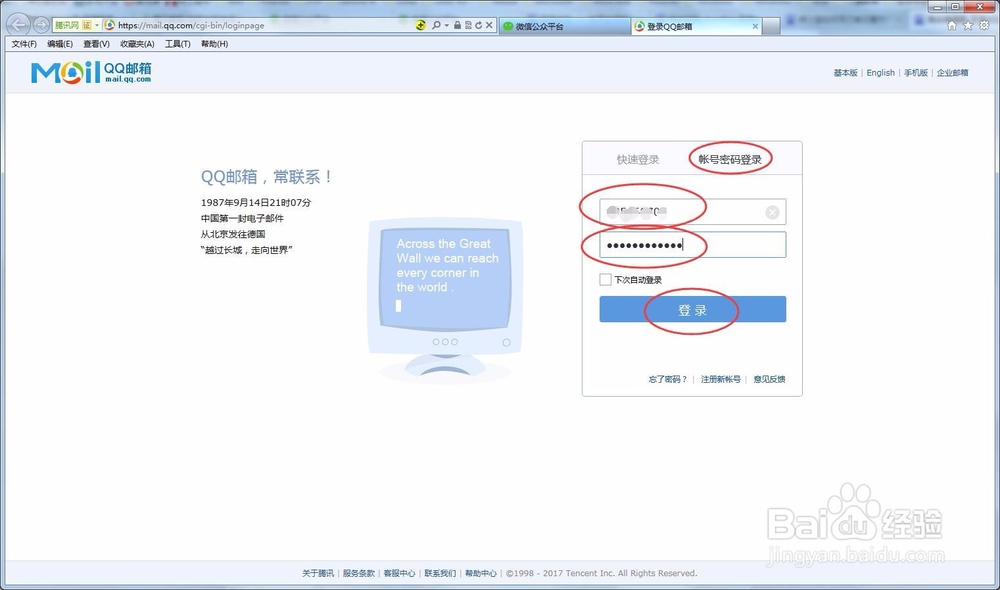Open the 手机版 link

tap(915, 73)
